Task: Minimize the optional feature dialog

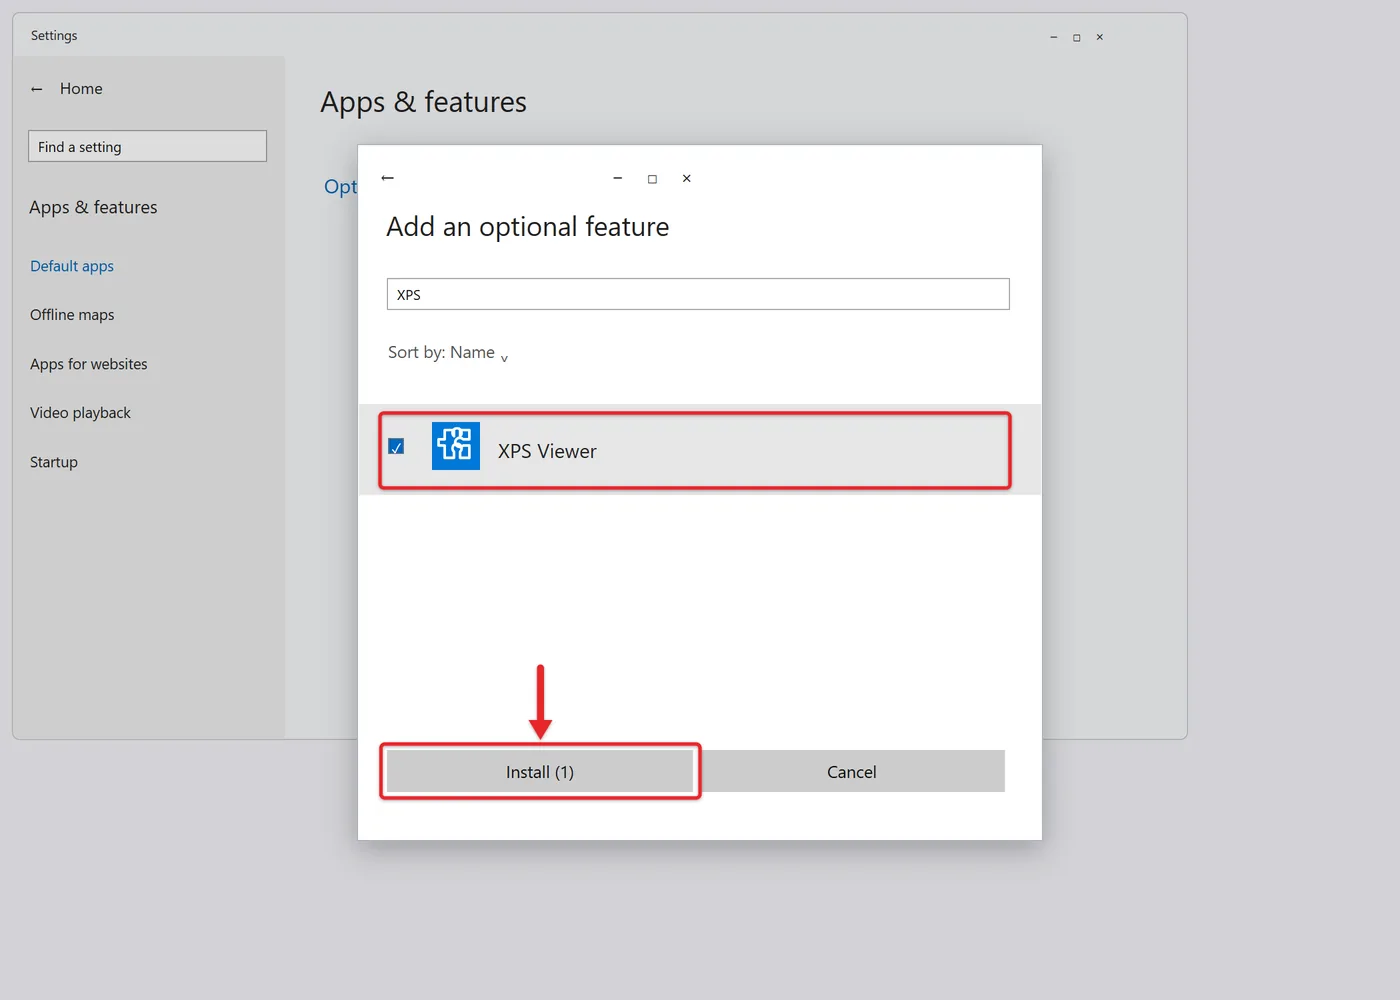Action: tap(618, 179)
